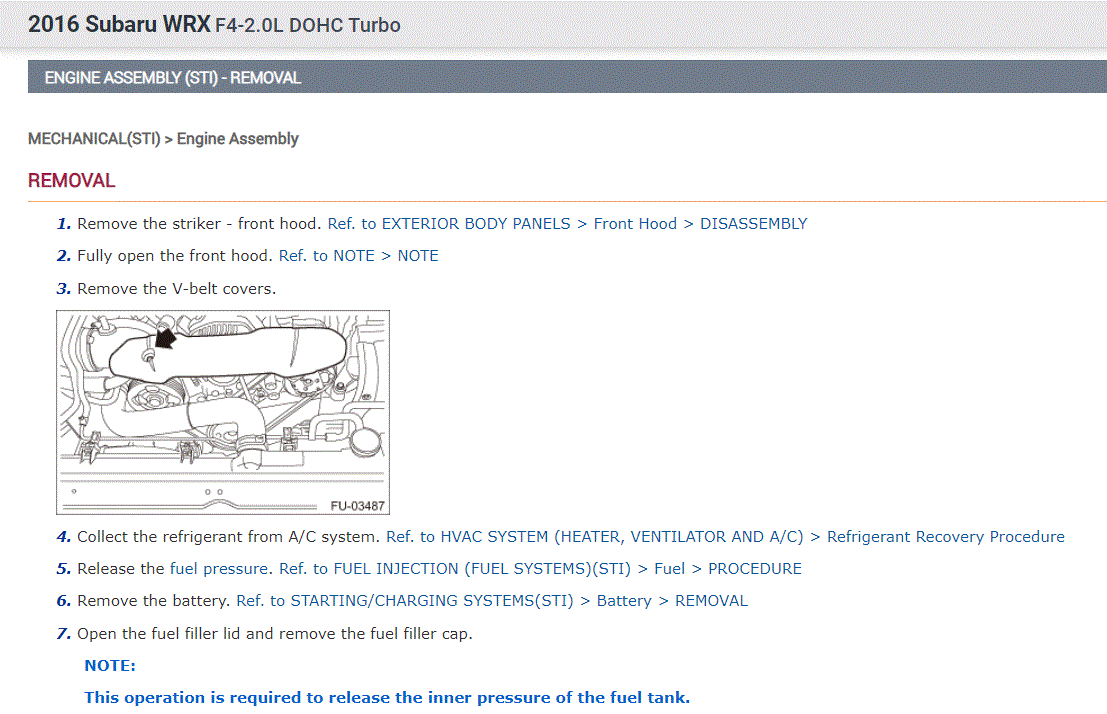Open the EXTERIOR BODY PANELS Front Hood DISASSEMBLY reference
Viewport: 1107px width, 714px height.
[567, 224]
